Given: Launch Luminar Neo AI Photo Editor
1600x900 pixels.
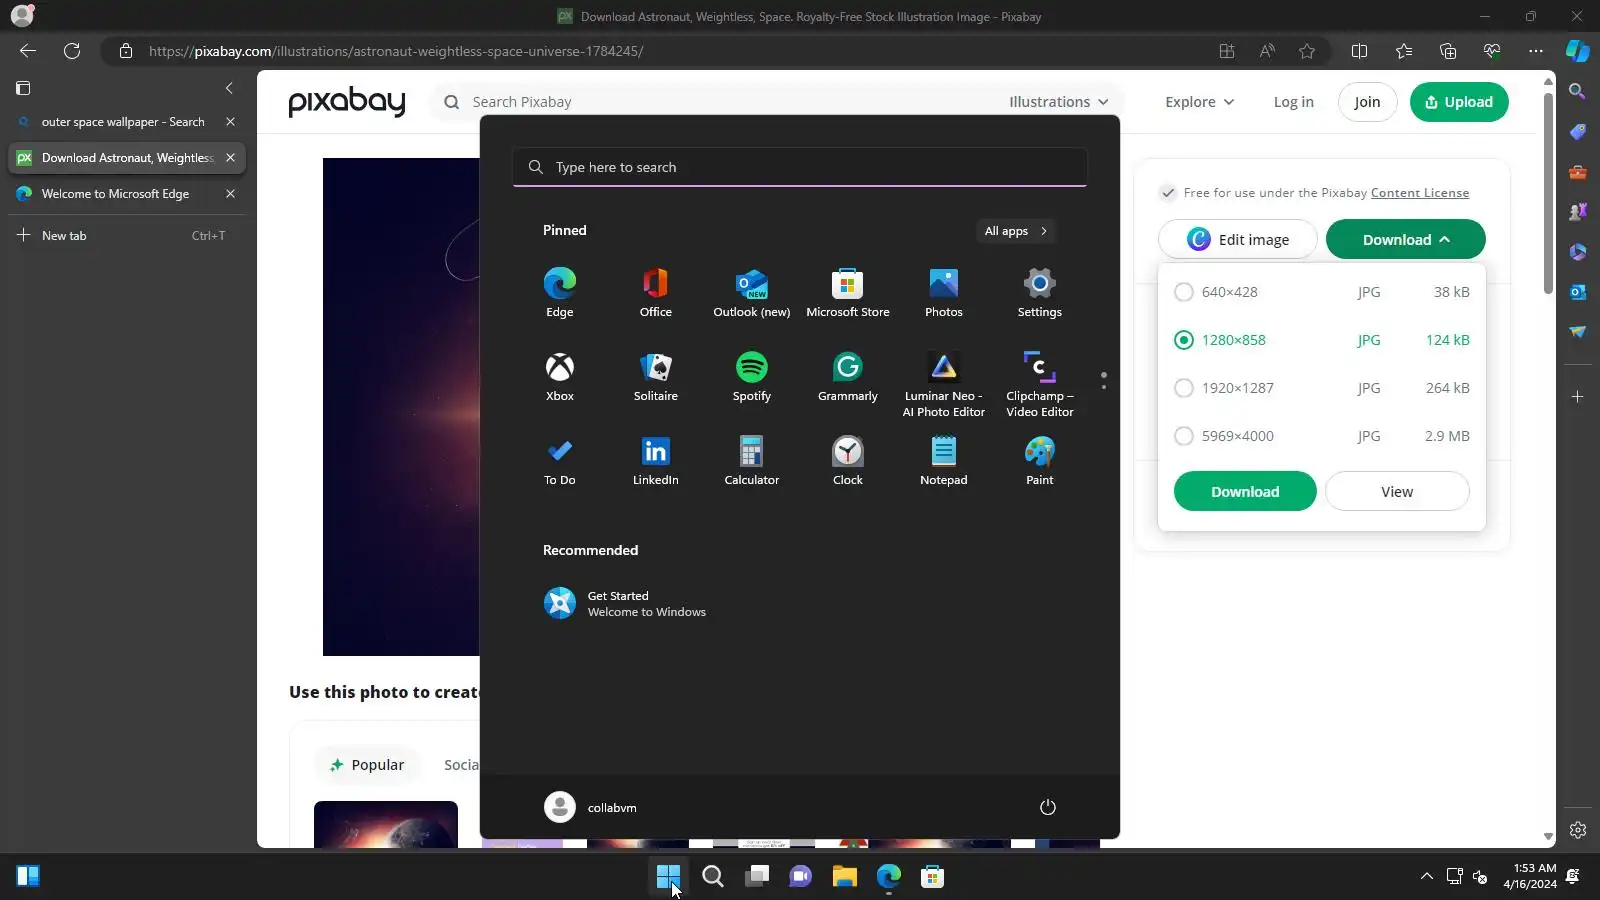Looking at the screenshot, I should [x=943, y=384].
